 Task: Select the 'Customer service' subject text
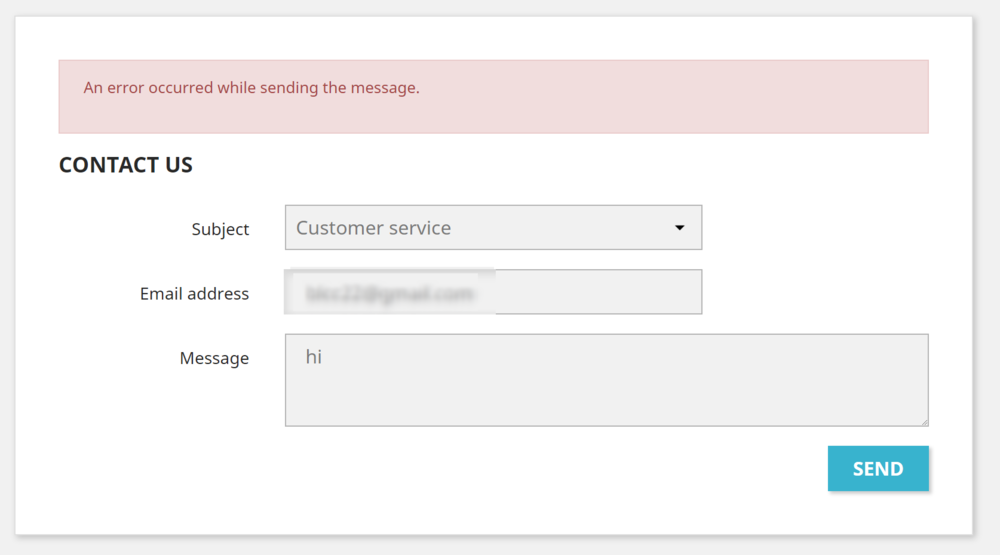[x=373, y=228]
